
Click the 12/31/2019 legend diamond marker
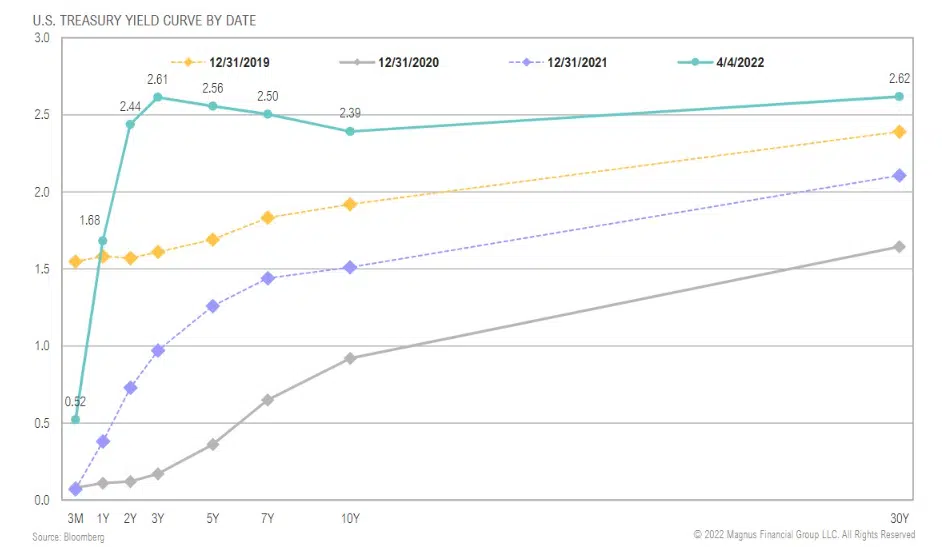click(x=190, y=62)
